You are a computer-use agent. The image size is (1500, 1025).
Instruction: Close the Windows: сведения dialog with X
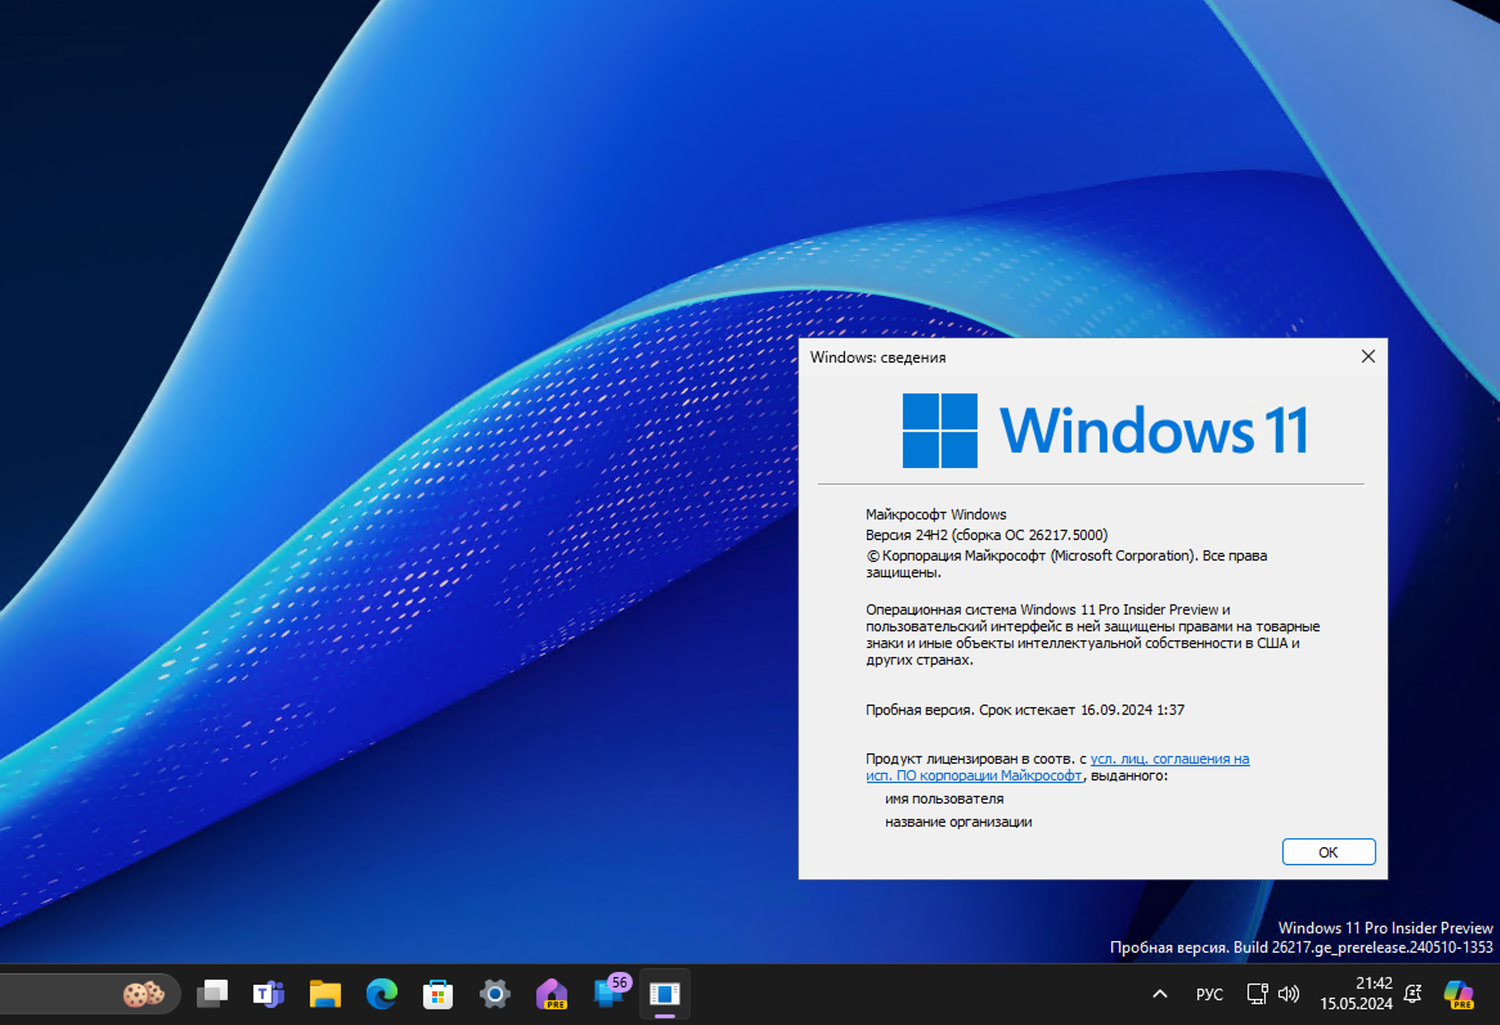click(1368, 356)
